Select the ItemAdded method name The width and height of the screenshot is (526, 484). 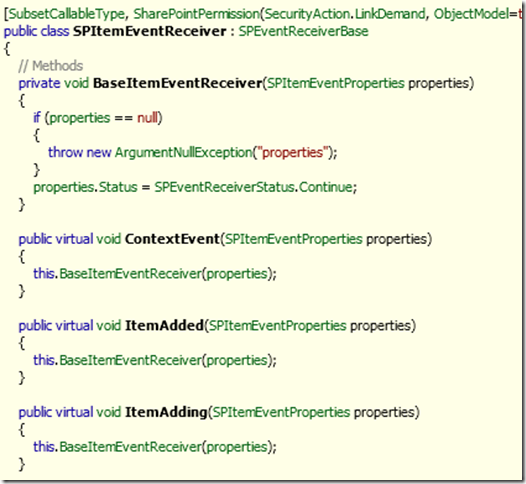pyautogui.click(x=164, y=326)
